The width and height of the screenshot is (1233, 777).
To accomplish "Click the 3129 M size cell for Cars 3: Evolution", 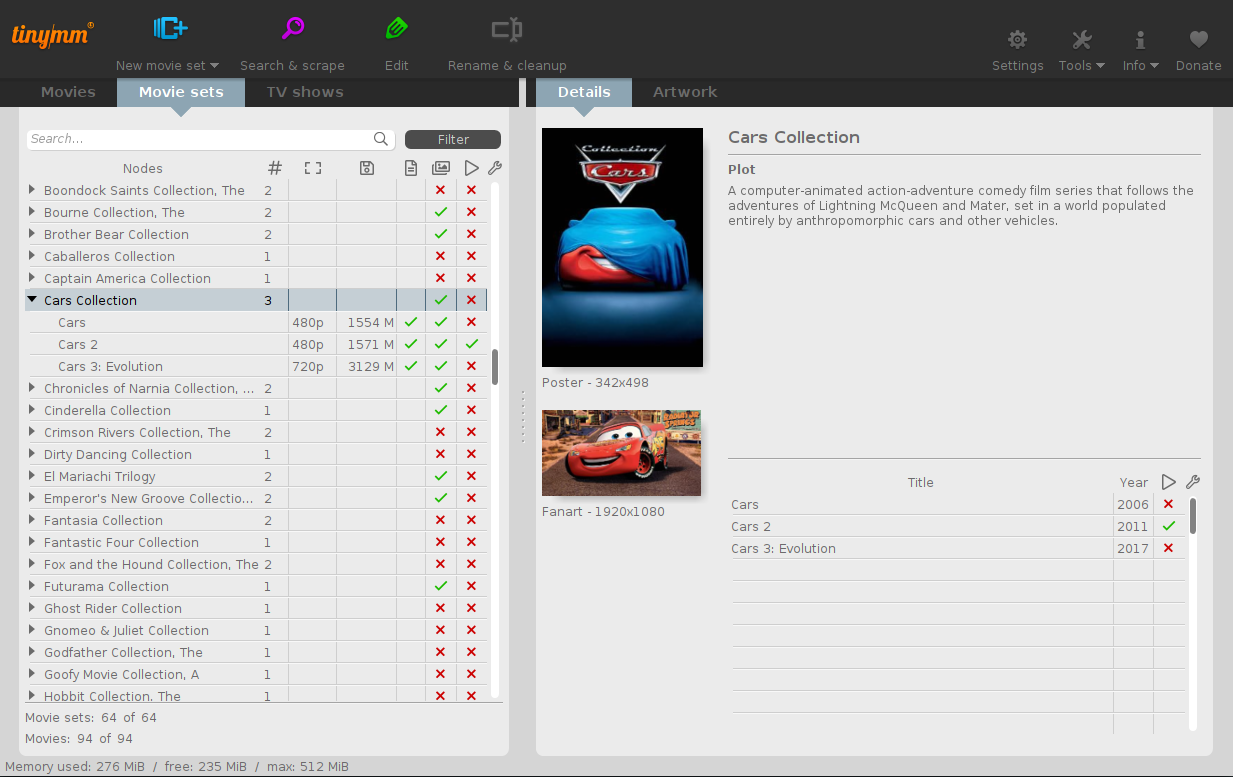I will [367, 366].
